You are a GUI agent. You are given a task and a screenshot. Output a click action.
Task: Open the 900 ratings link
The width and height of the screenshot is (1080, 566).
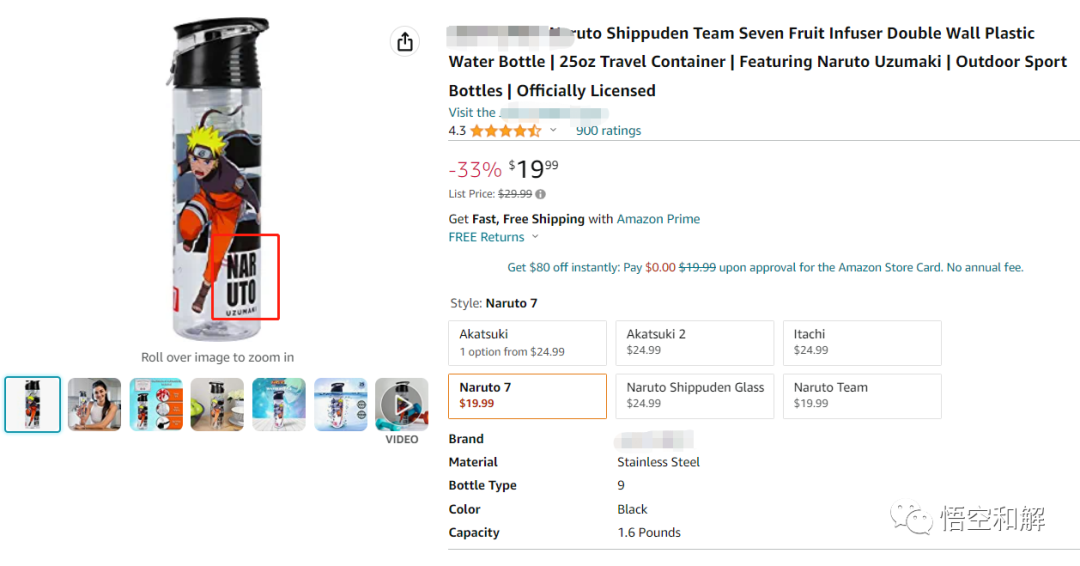[608, 131]
